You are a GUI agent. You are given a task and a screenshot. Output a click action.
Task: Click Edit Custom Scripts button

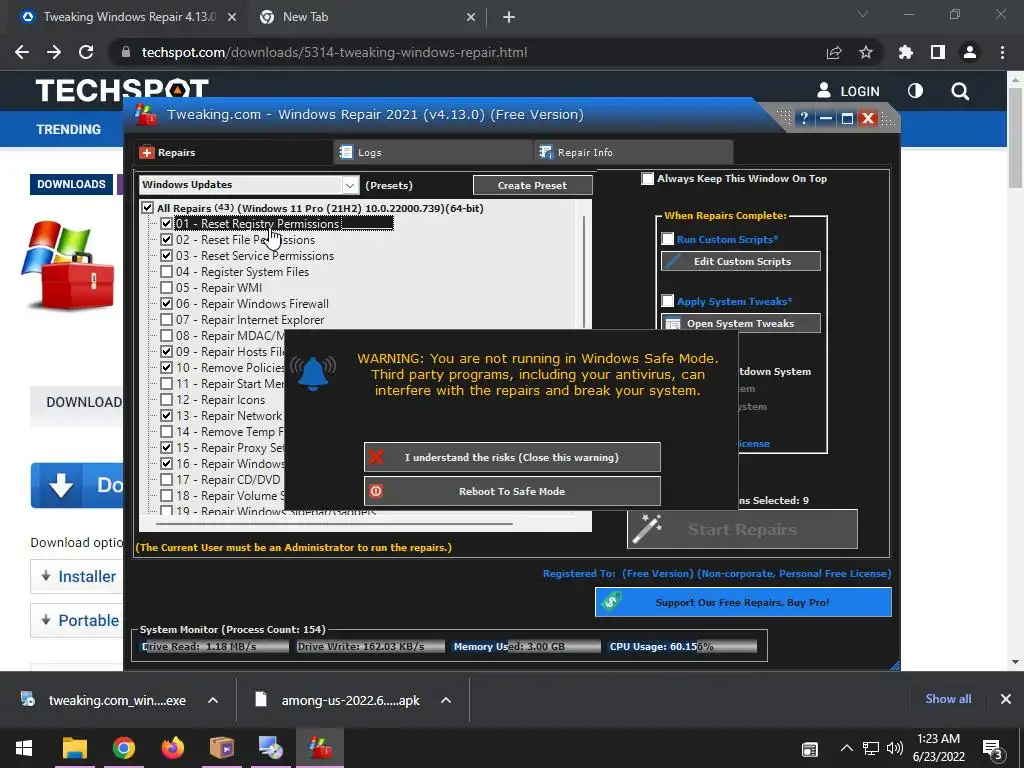tap(741, 261)
